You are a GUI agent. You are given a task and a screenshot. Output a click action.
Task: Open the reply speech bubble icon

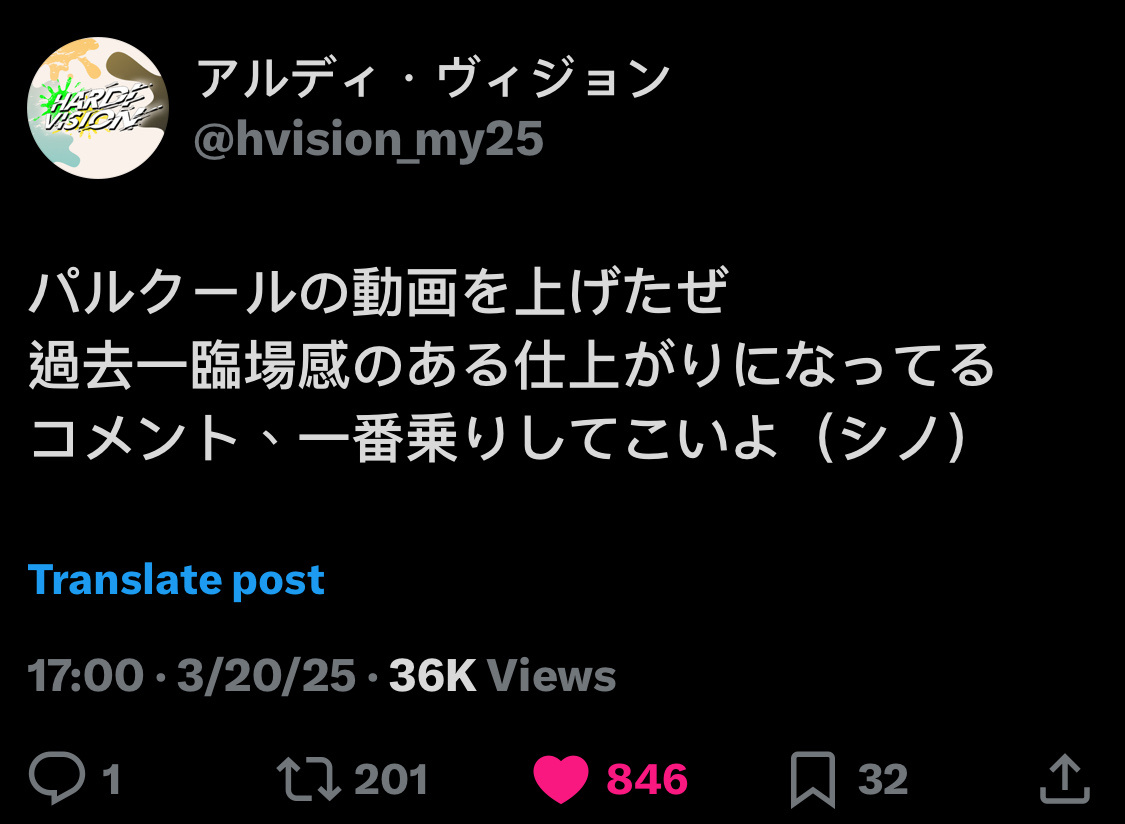(x=57, y=778)
